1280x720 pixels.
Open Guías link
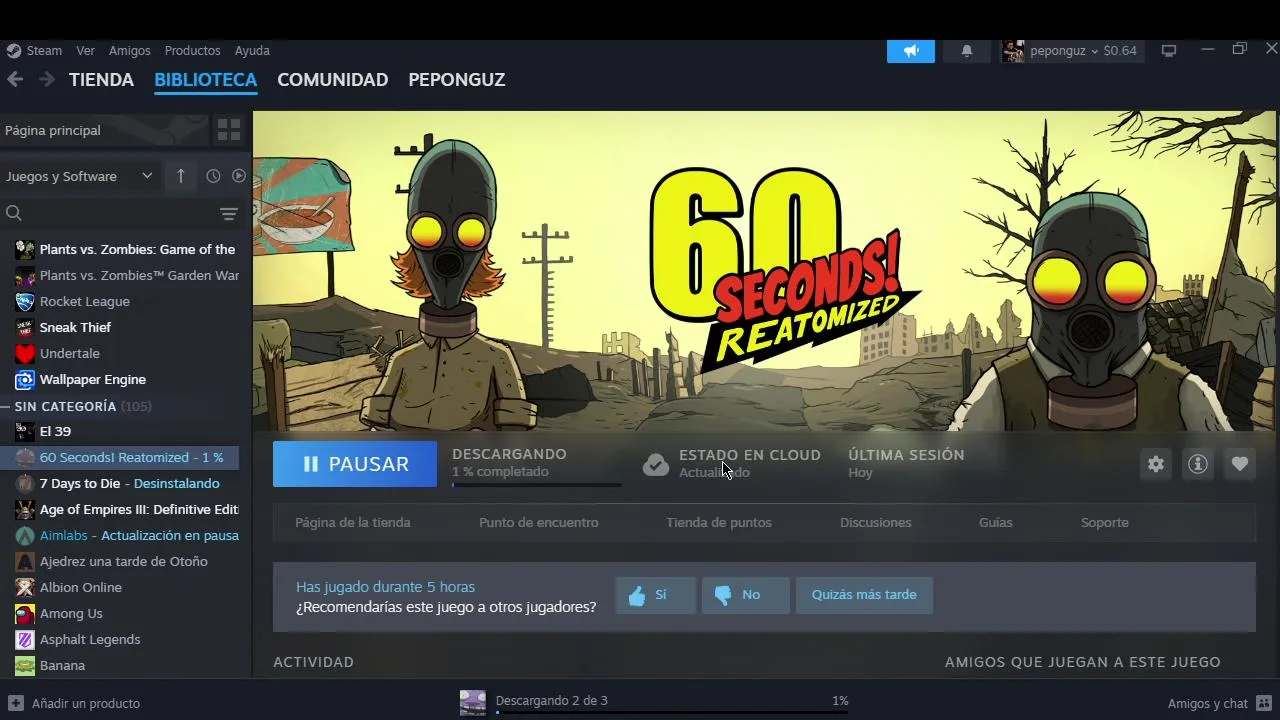click(996, 522)
